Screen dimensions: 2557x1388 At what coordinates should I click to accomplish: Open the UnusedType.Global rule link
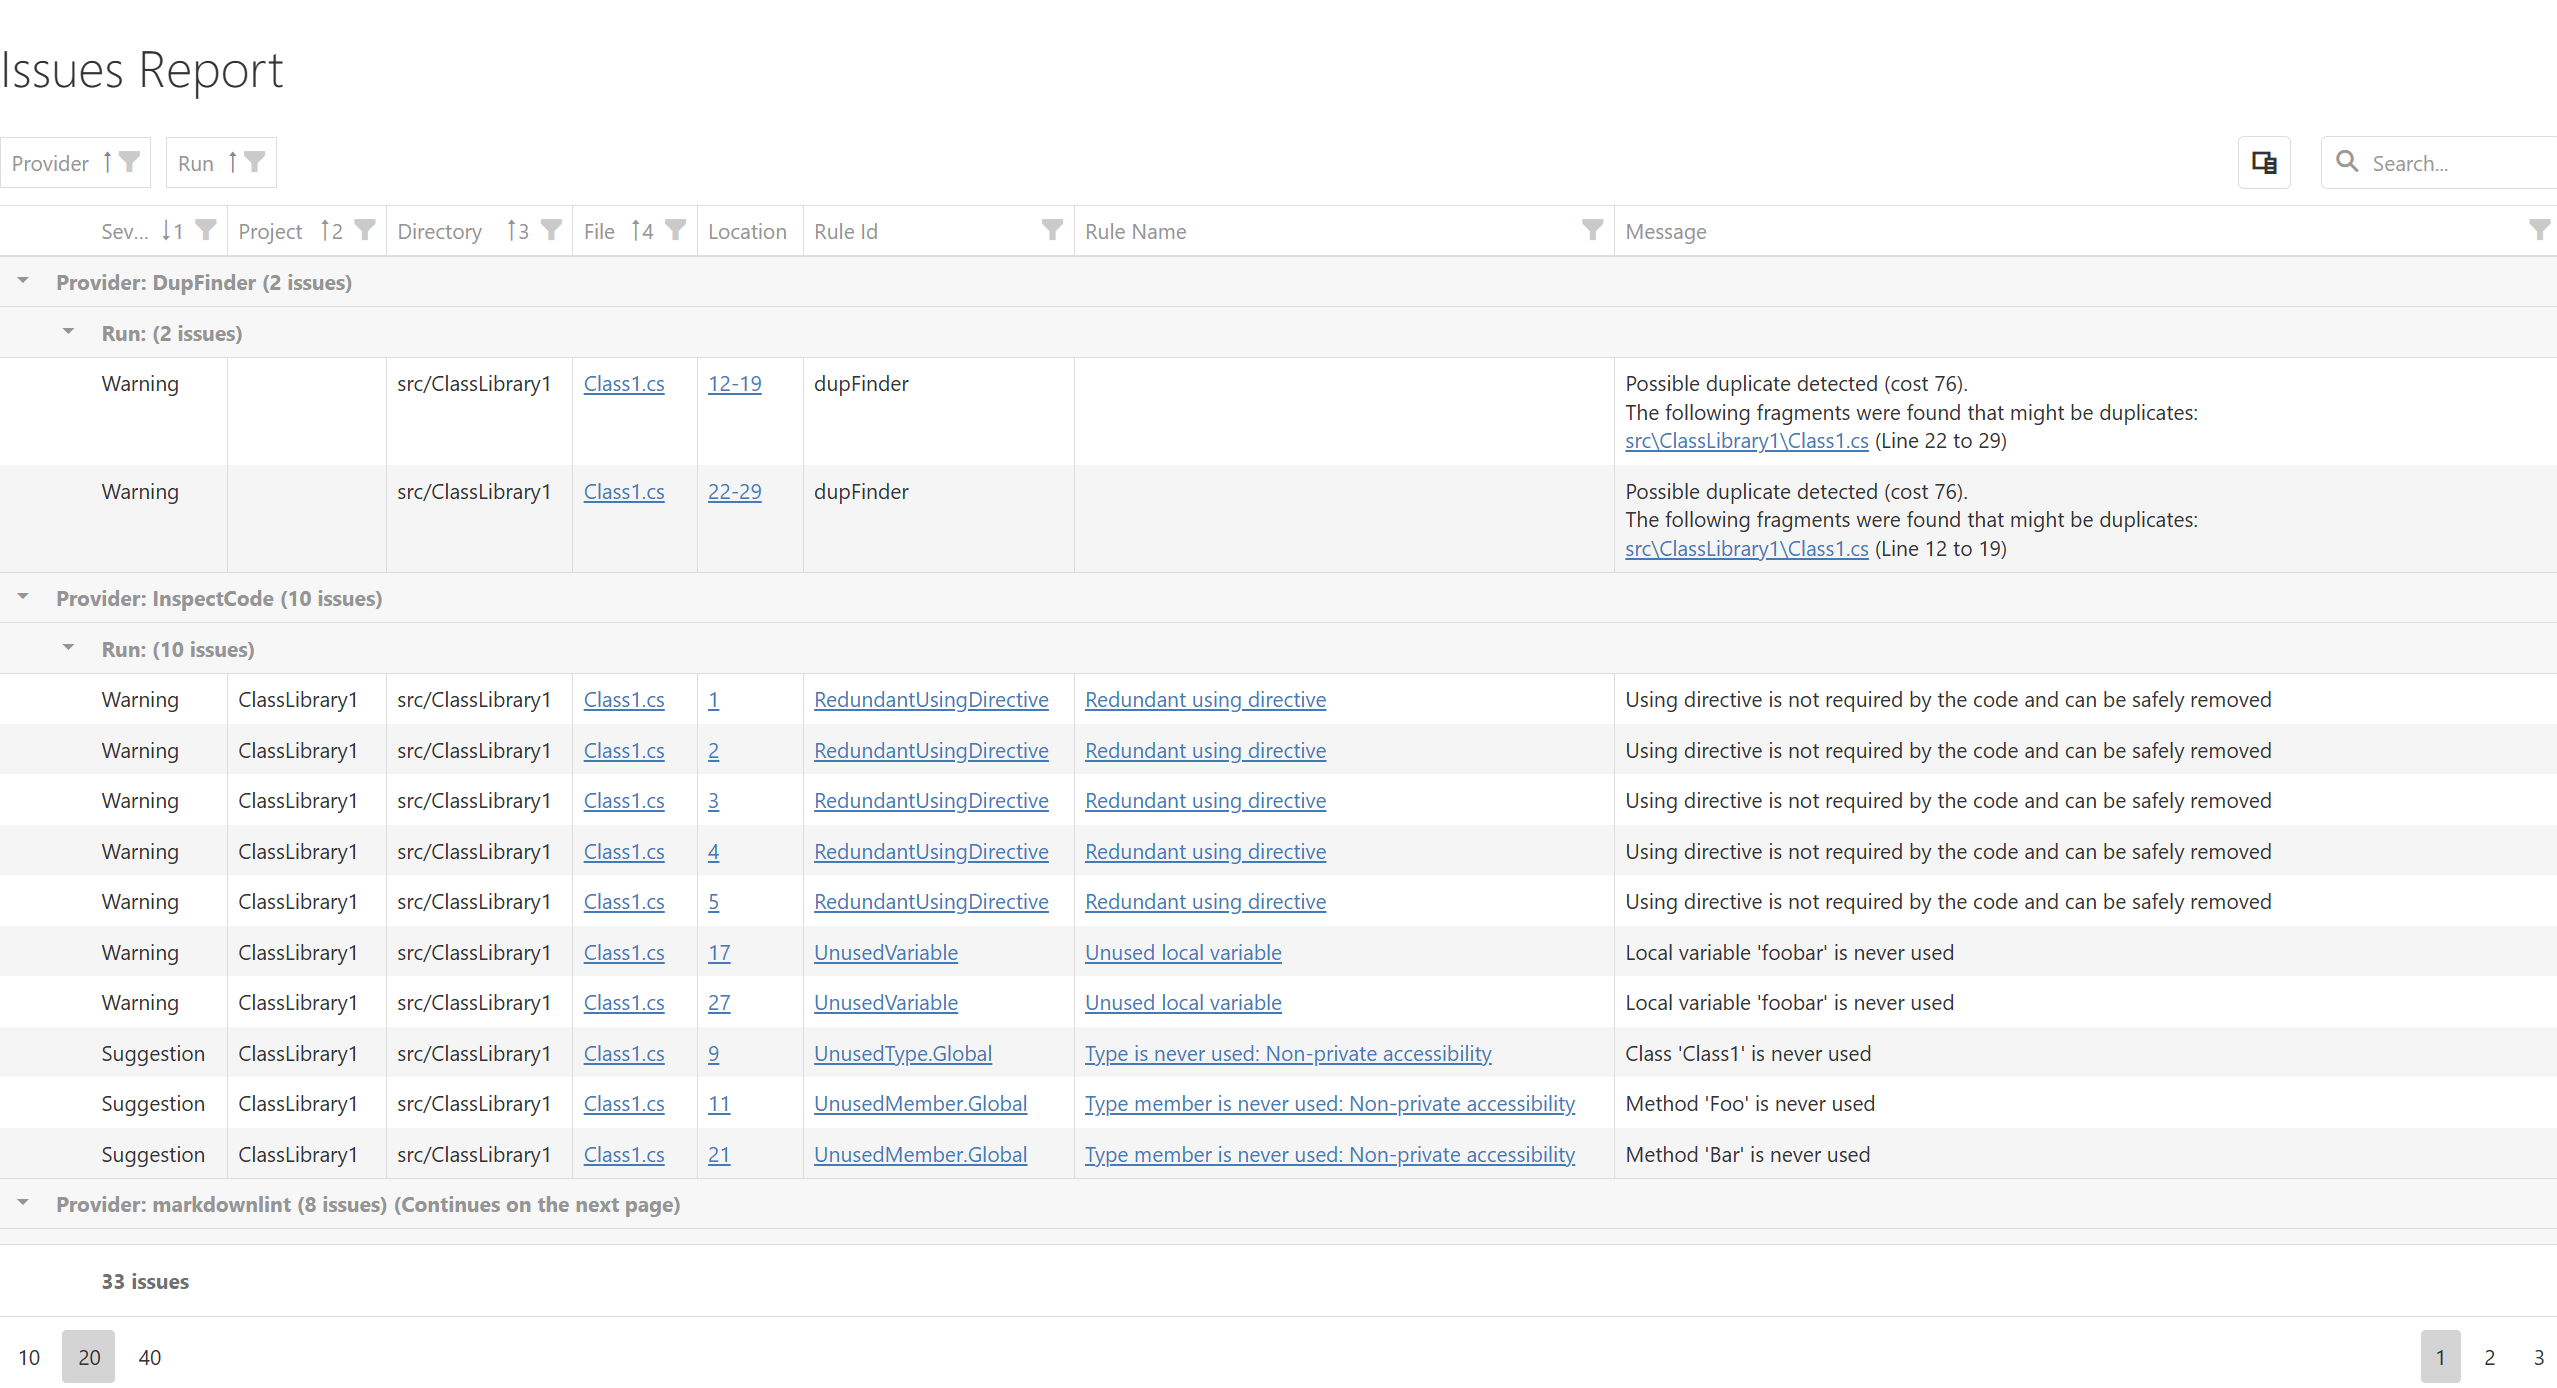902,1053
